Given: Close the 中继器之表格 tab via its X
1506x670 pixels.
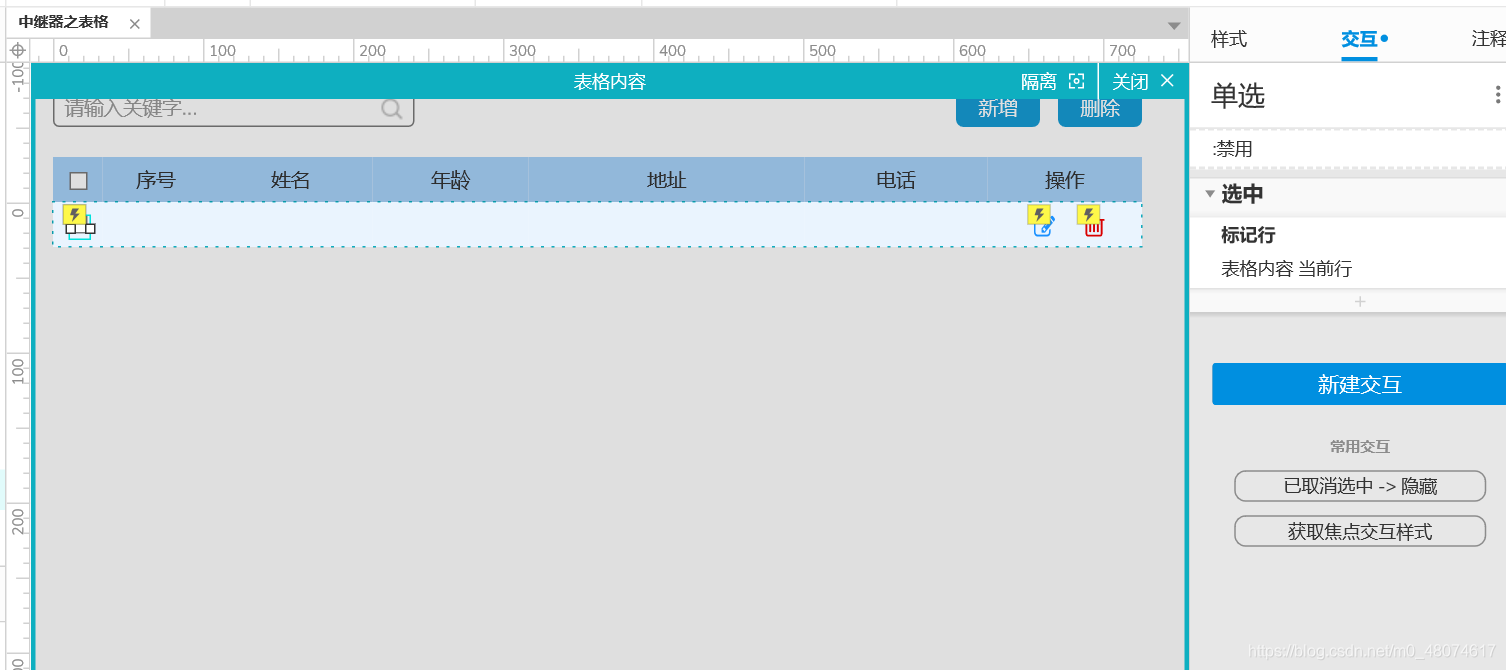Looking at the screenshot, I should point(135,22).
